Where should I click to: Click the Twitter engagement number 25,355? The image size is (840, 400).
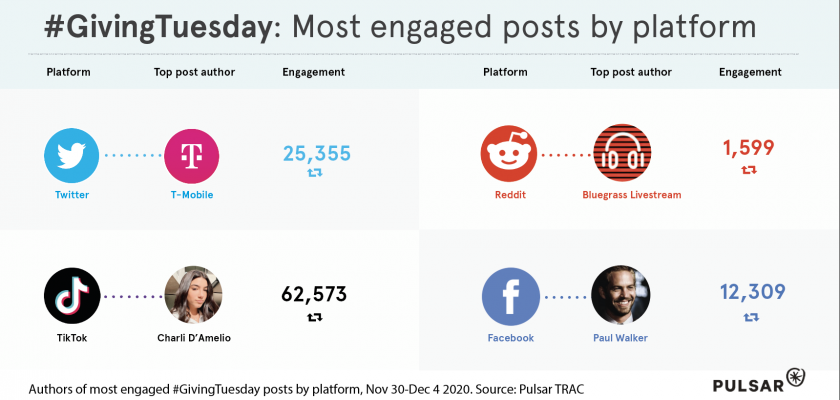[x=316, y=153]
